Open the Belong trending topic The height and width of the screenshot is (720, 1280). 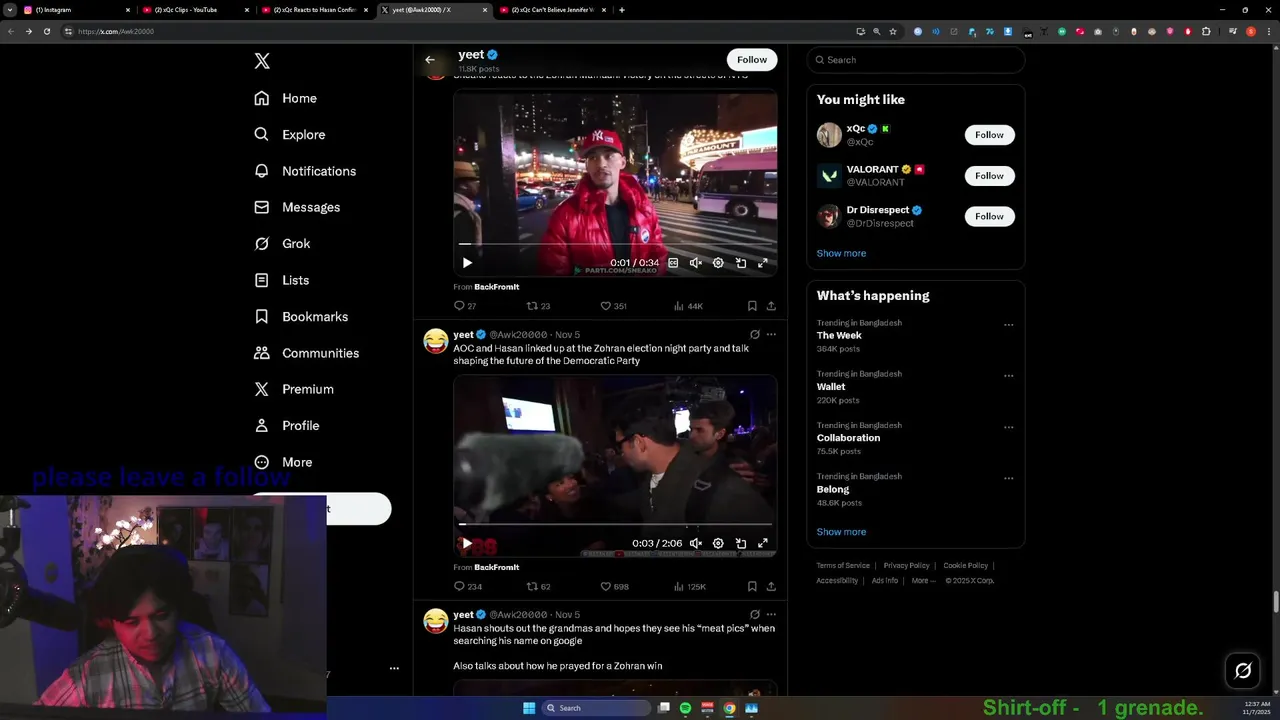point(833,489)
